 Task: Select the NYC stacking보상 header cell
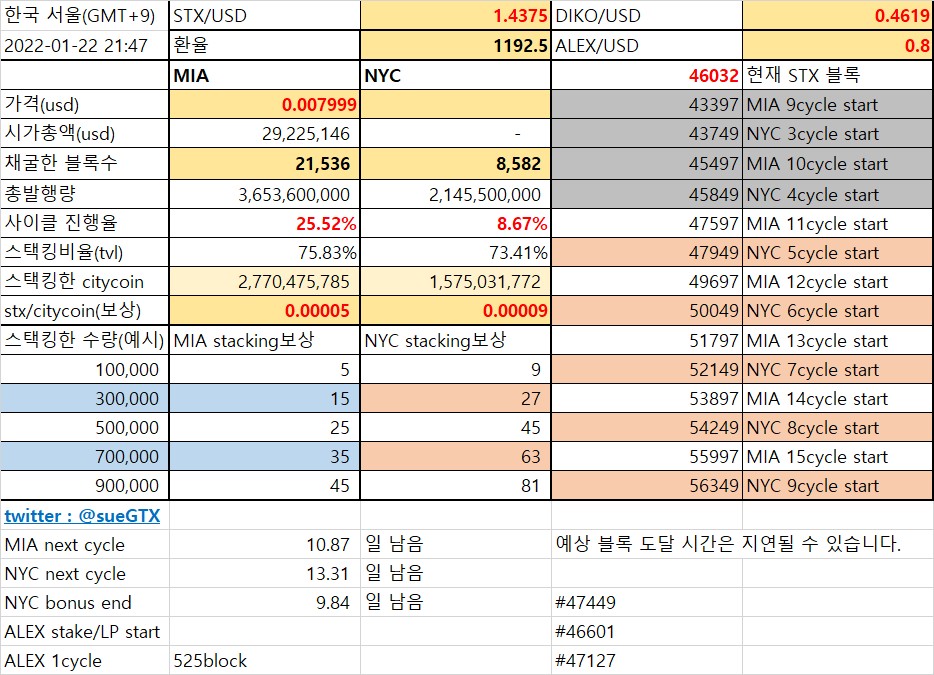coord(456,341)
